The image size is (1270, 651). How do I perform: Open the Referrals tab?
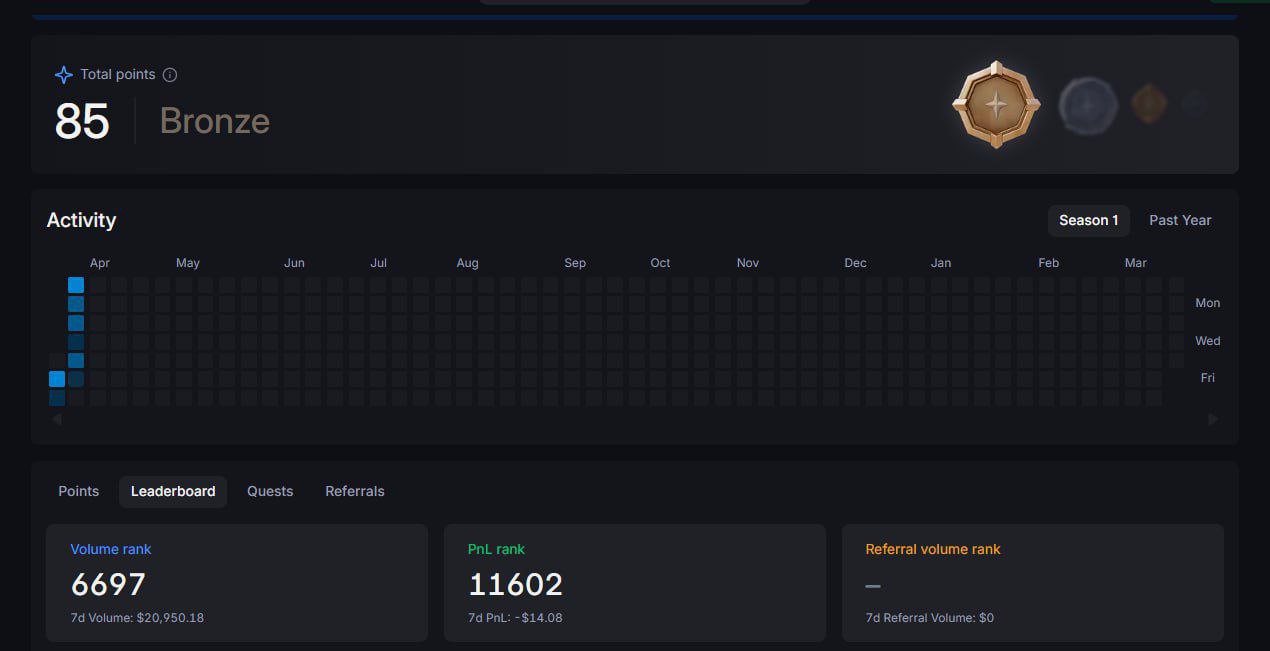pos(355,491)
